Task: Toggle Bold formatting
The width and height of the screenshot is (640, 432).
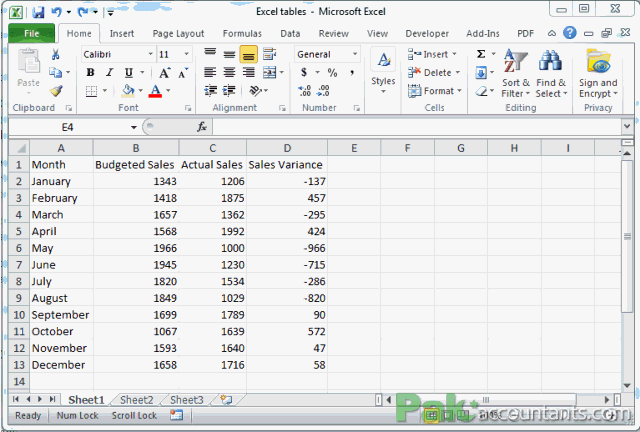Action: pos(90,73)
